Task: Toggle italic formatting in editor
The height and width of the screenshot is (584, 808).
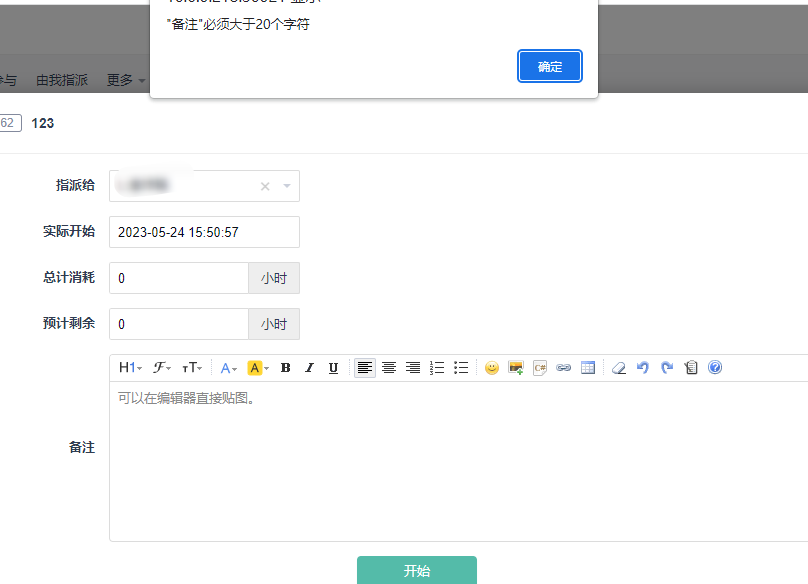Action: click(309, 368)
